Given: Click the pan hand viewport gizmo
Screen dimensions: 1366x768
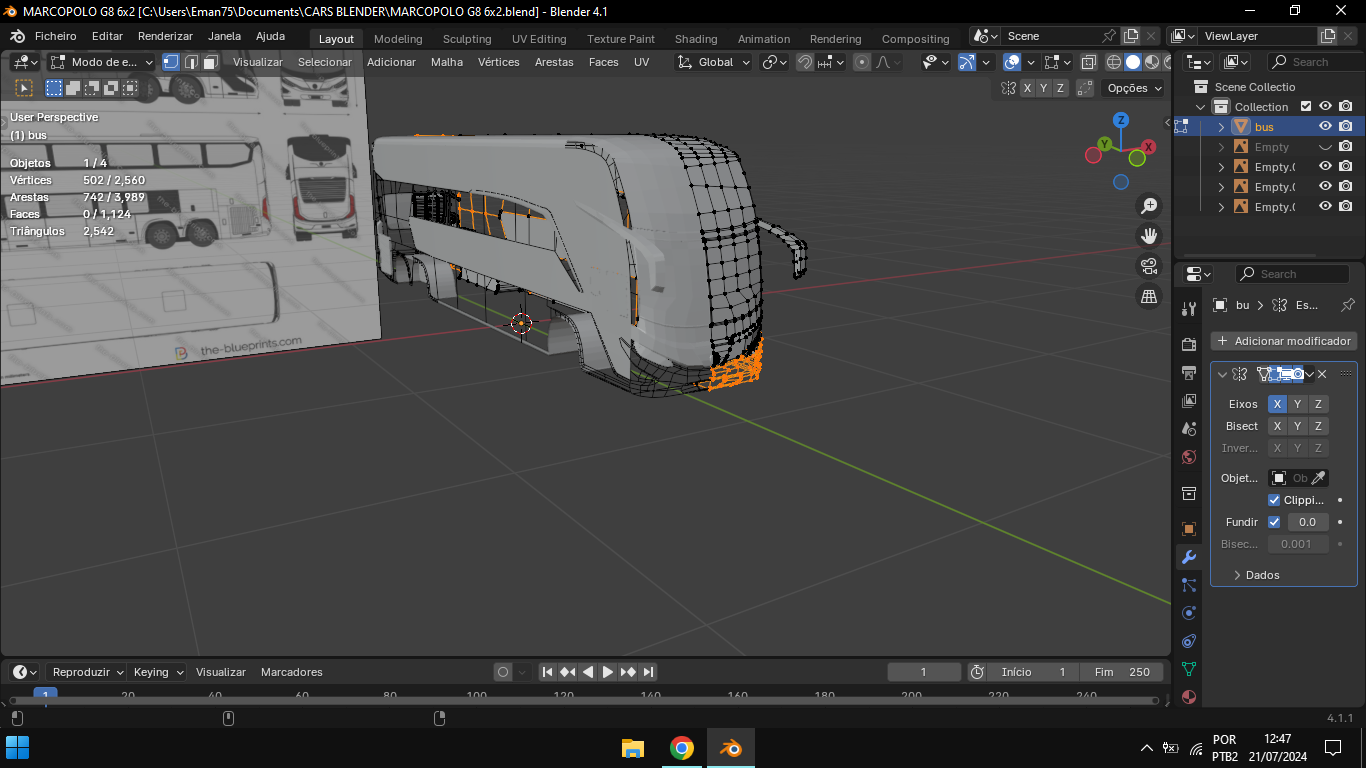Looking at the screenshot, I should pos(1149,236).
